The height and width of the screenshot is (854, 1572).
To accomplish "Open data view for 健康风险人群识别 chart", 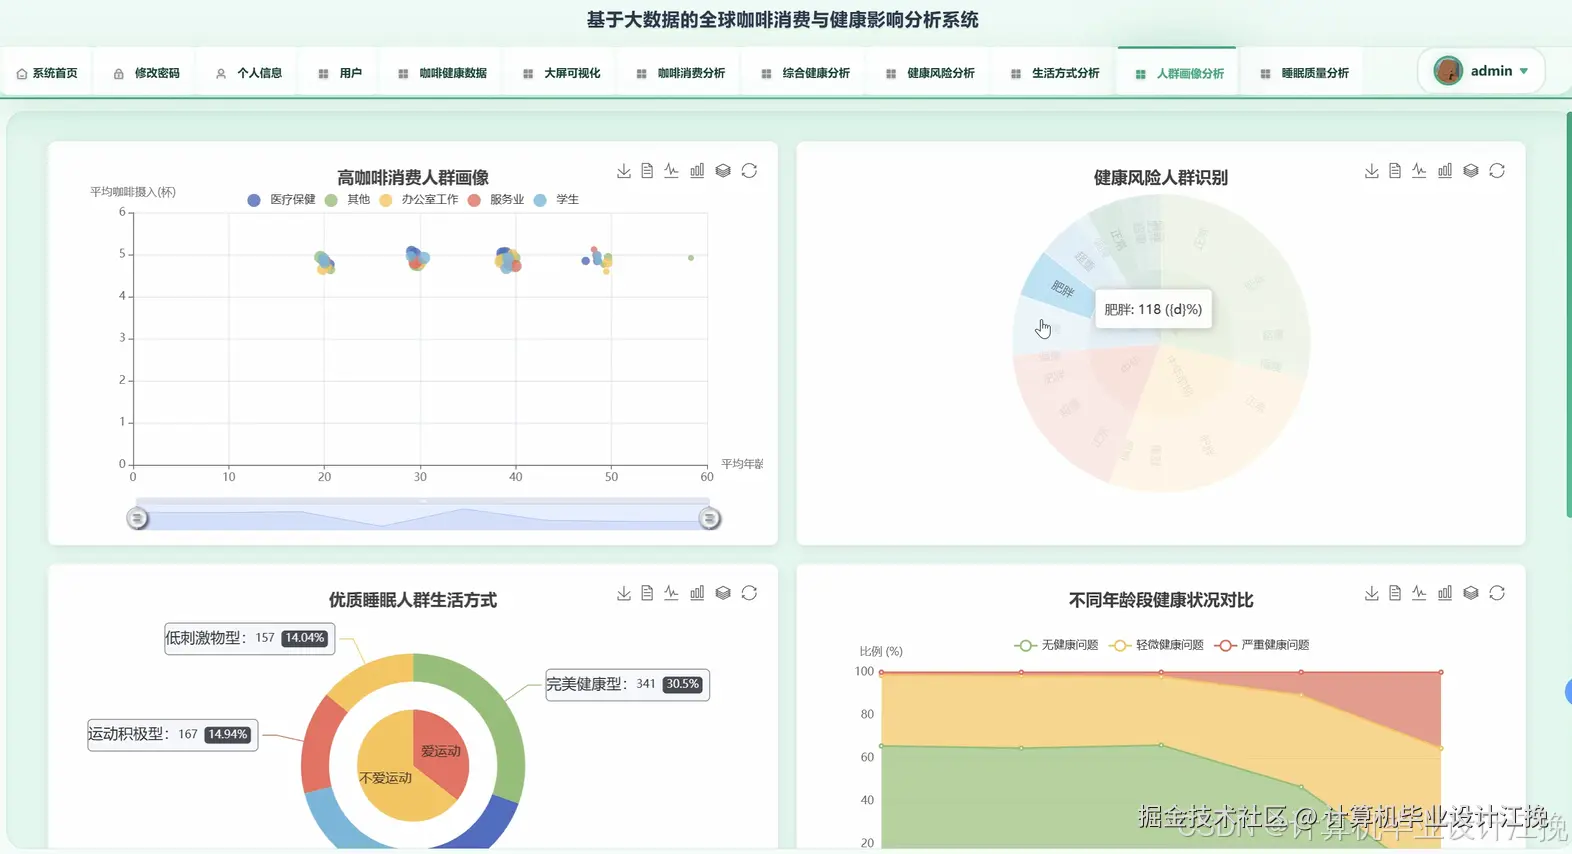I will click(1395, 171).
